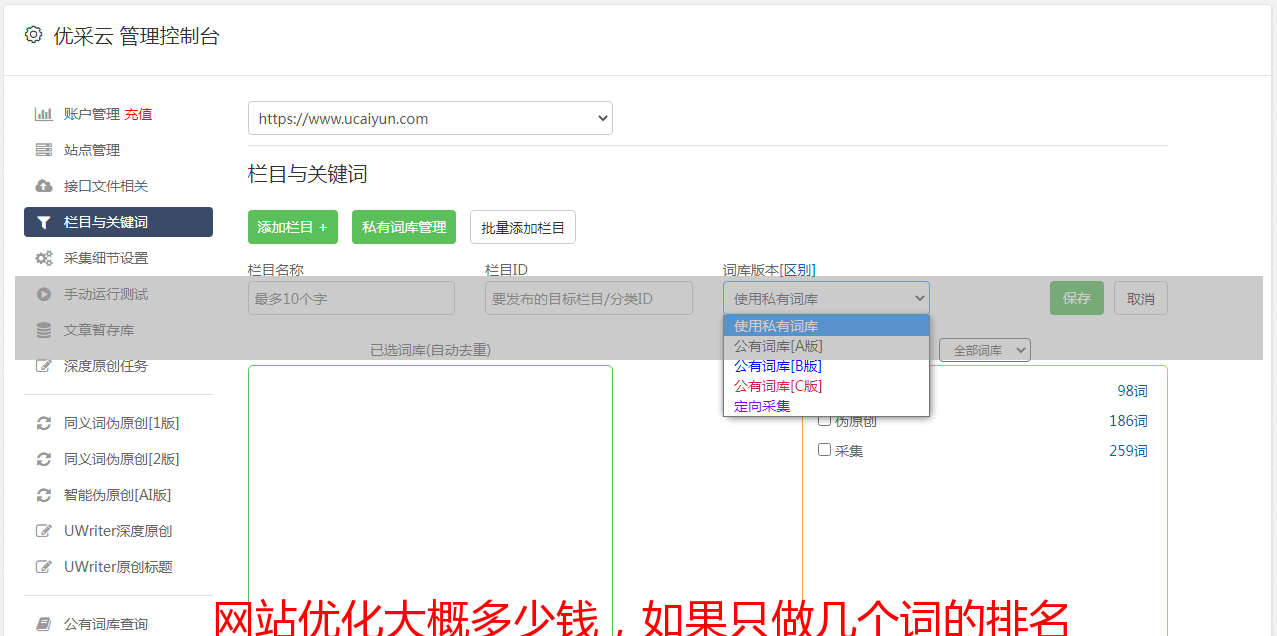The image size is (1277, 636).
Task: Open 站点管理 in the sidebar
Action: point(92,150)
